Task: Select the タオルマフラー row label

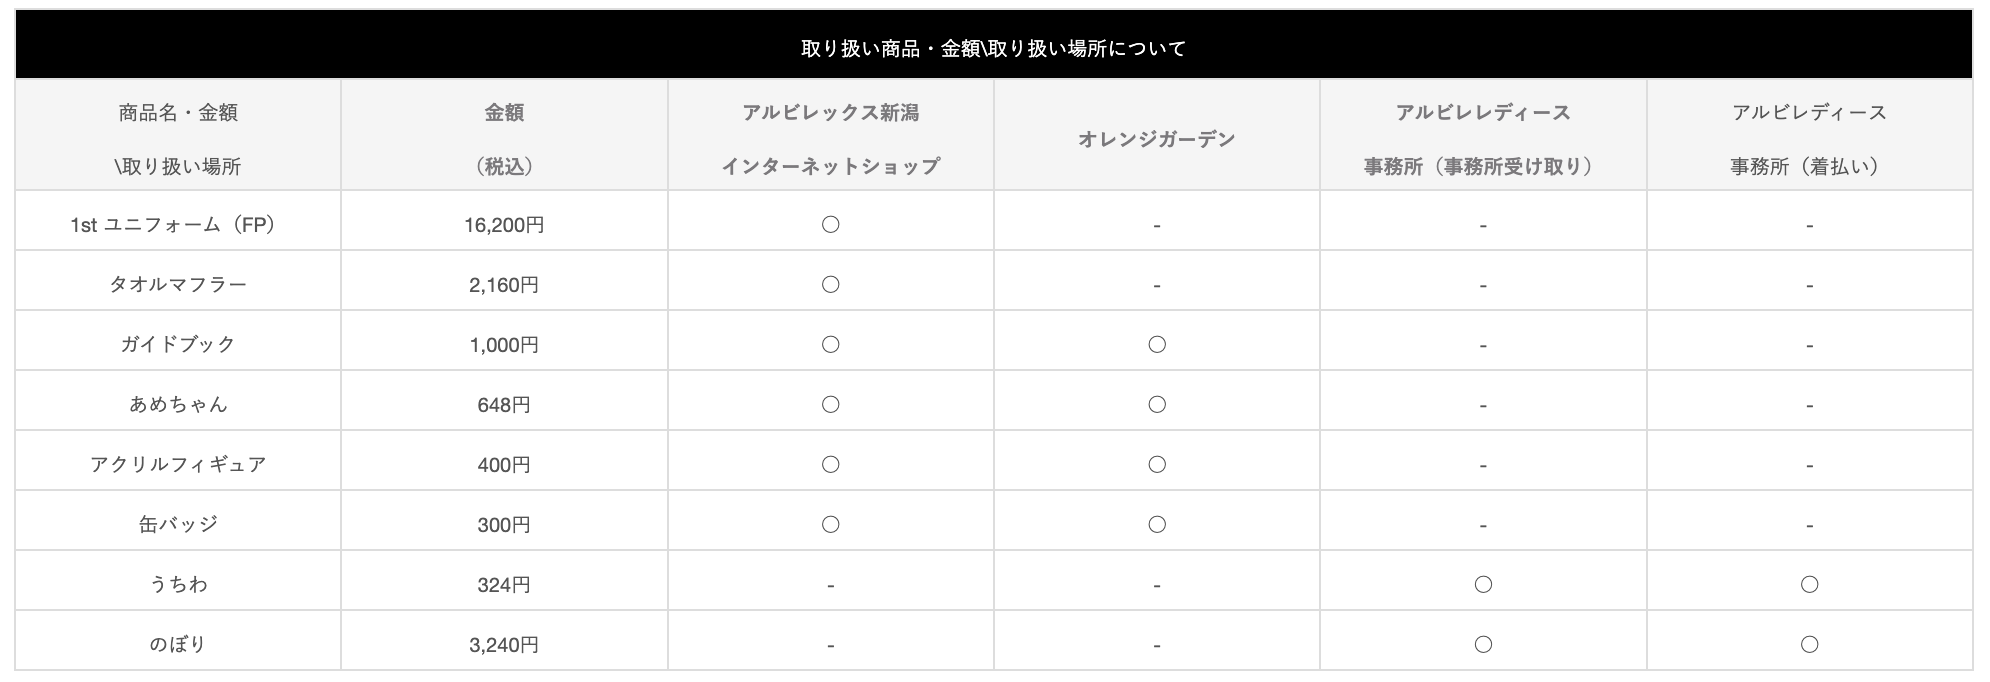Action: [178, 284]
